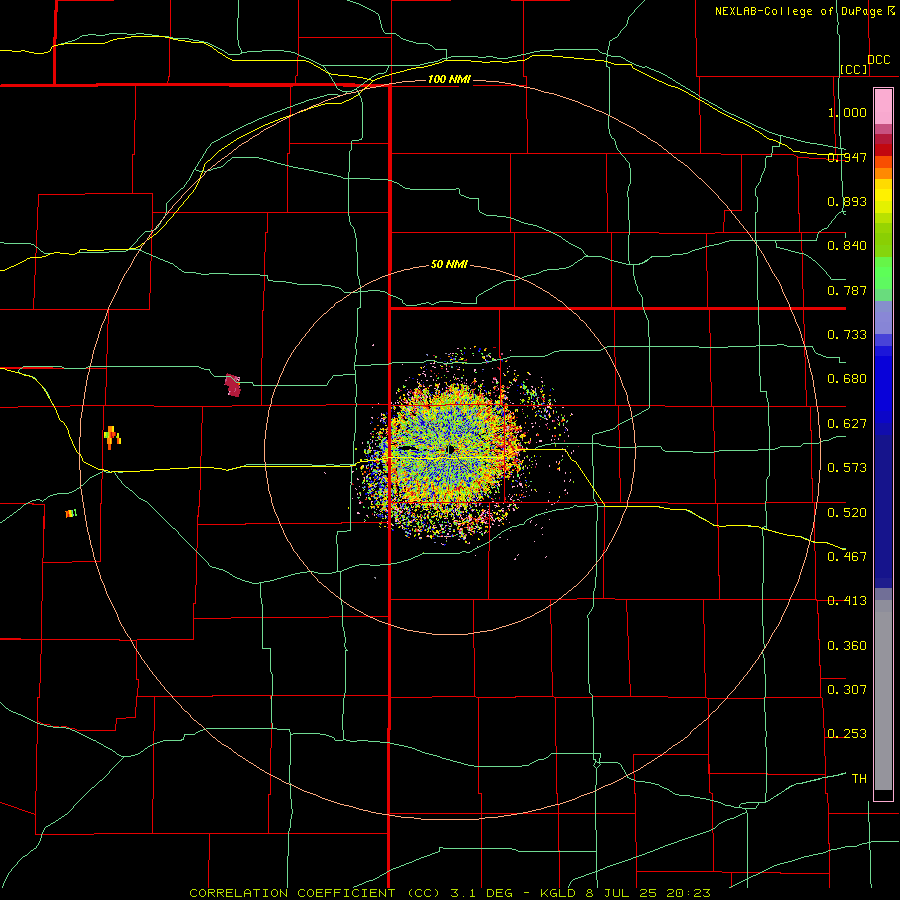The image size is (900, 900).
Task: Click the dark red color bar segment
Action: 883,149
